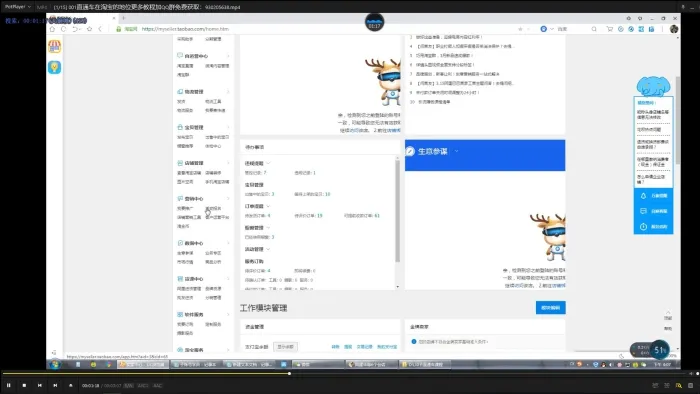Click the to-do panel vertical scrollbar
This screenshot has height=394, width=700.
397,211
